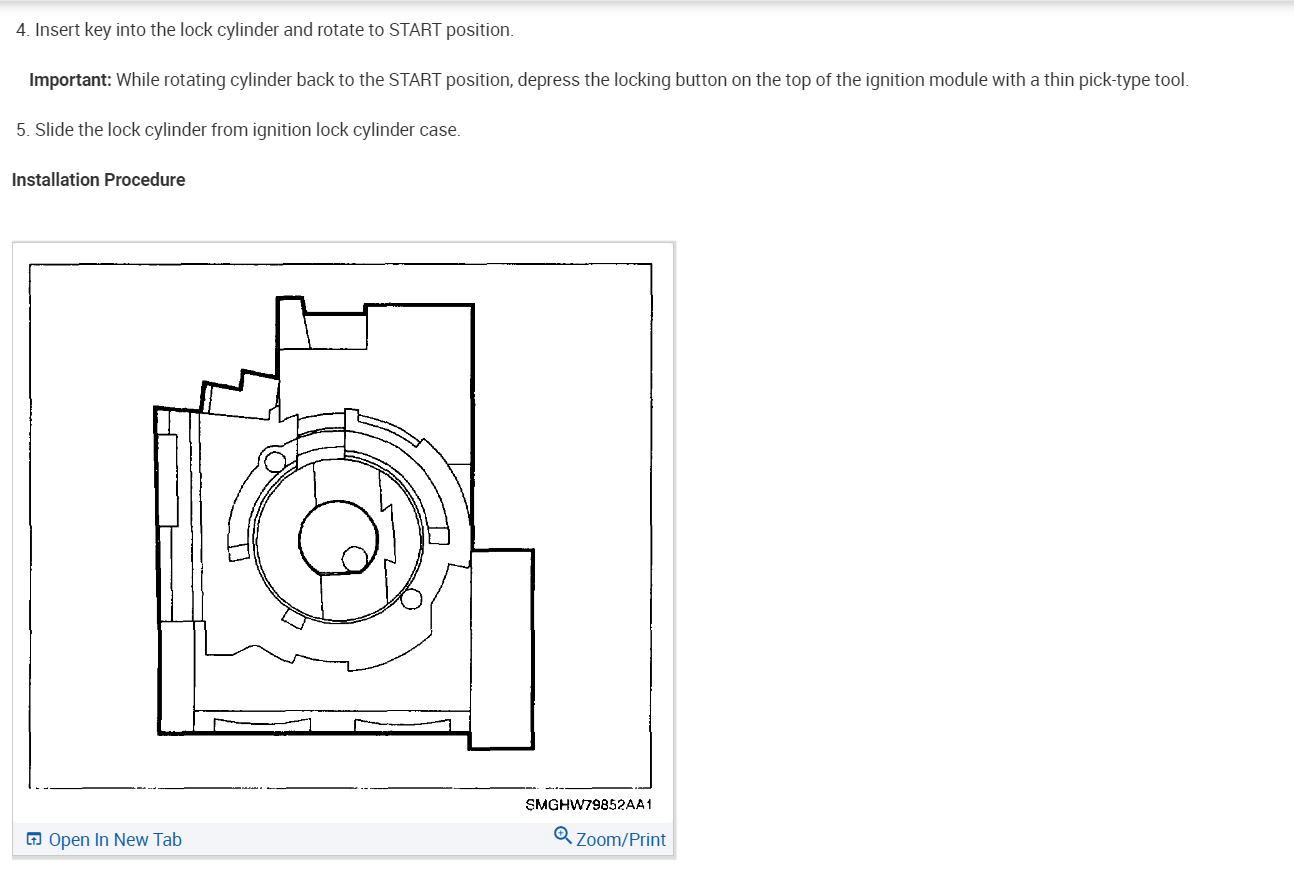Click the bold Important: label
Image resolution: width=1294 pixels, height=870 pixels.
tap(70, 80)
